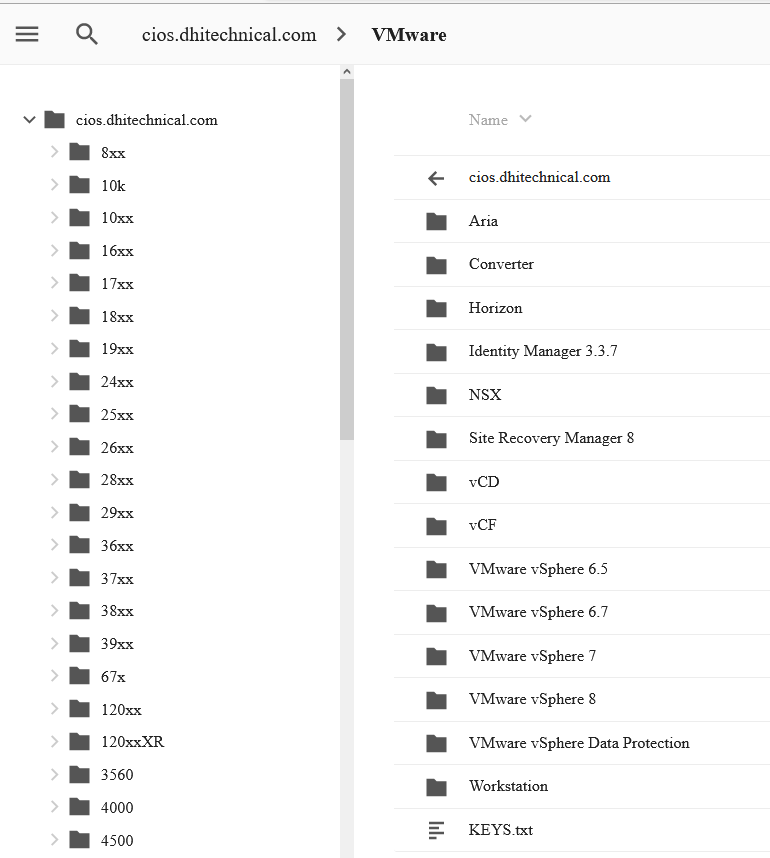This screenshot has width=770, height=858.
Task: Expand the 10xx tree folder
Action: (54, 218)
